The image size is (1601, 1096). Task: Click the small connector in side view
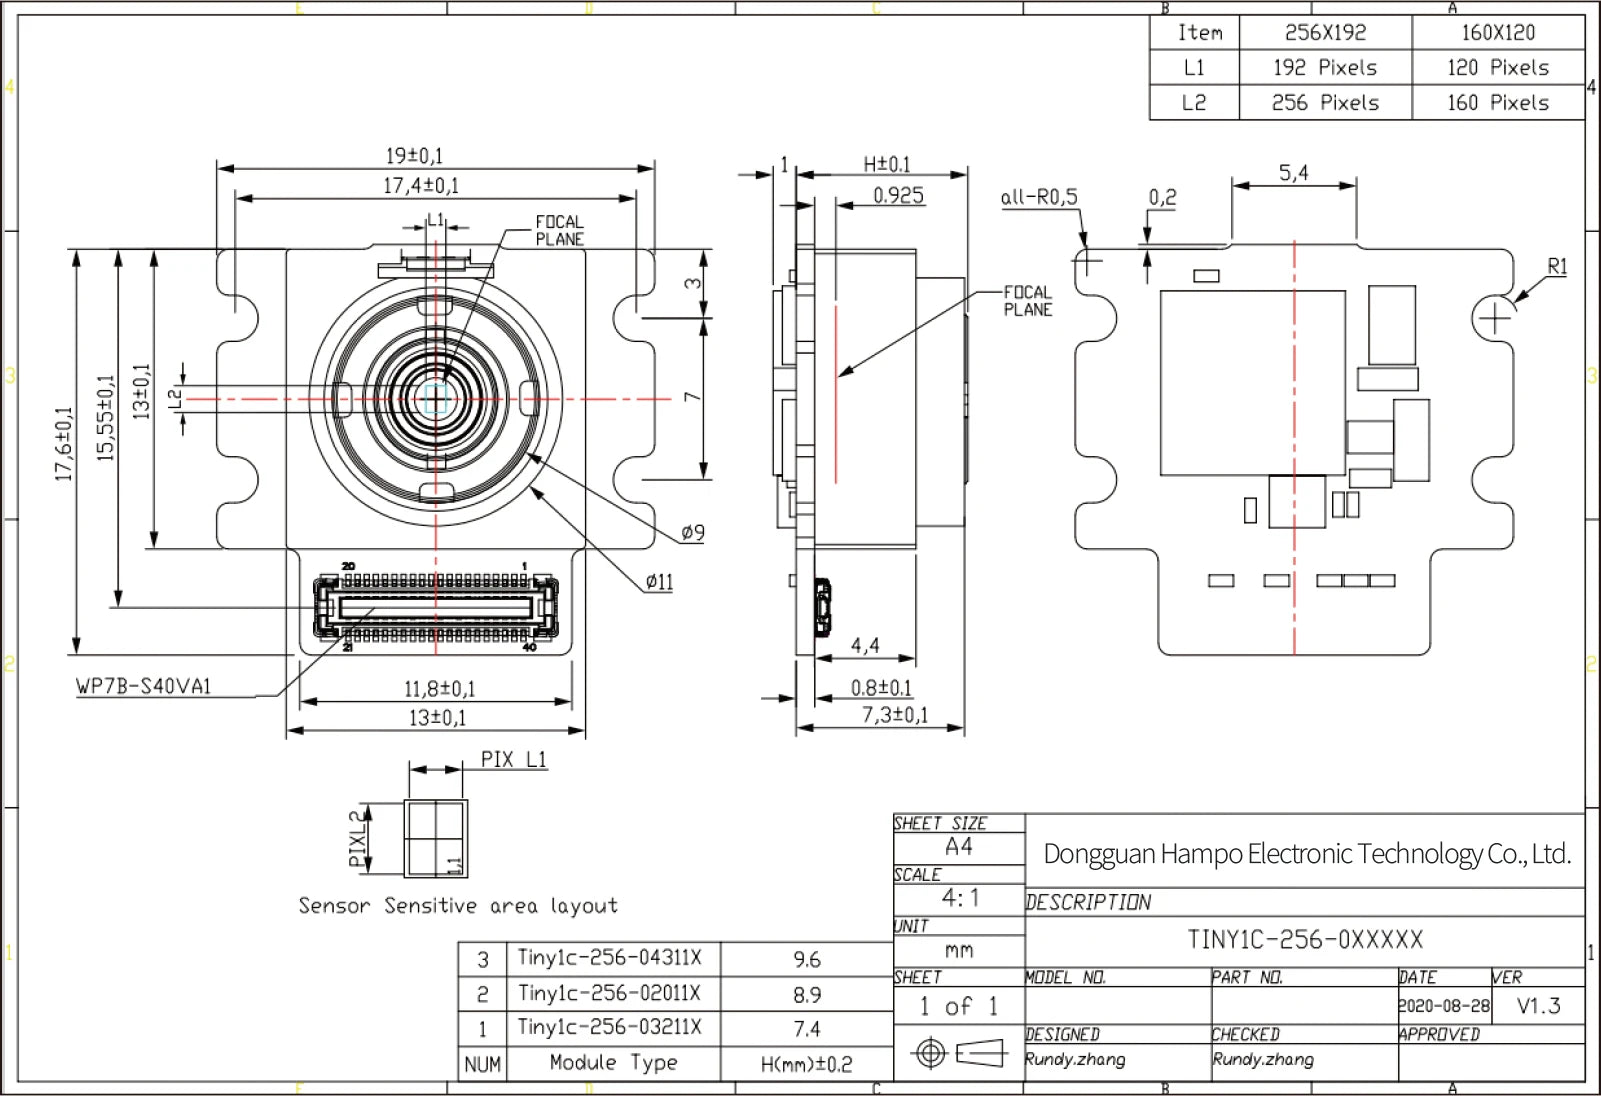[822, 606]
